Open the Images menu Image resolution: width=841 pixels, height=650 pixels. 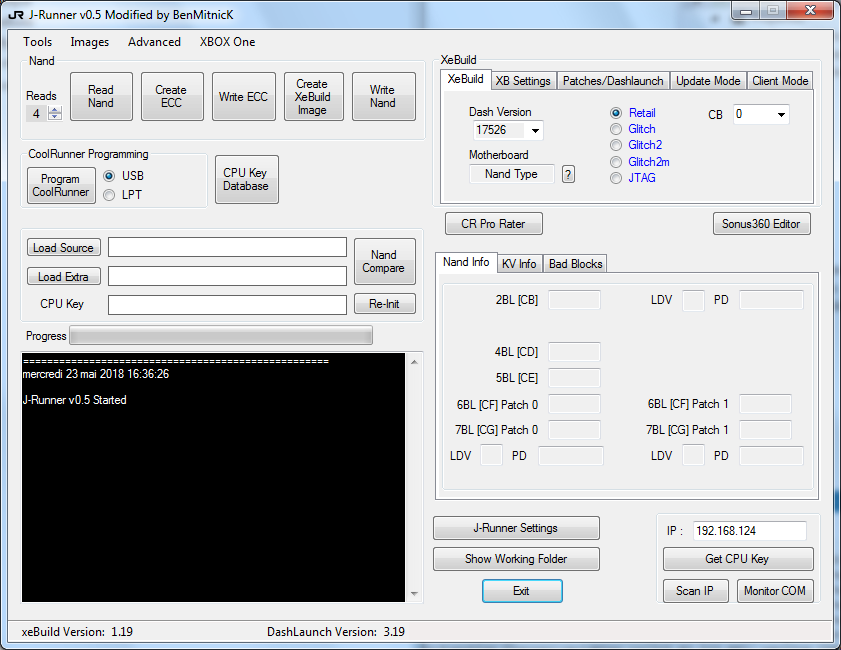(90, 42)
